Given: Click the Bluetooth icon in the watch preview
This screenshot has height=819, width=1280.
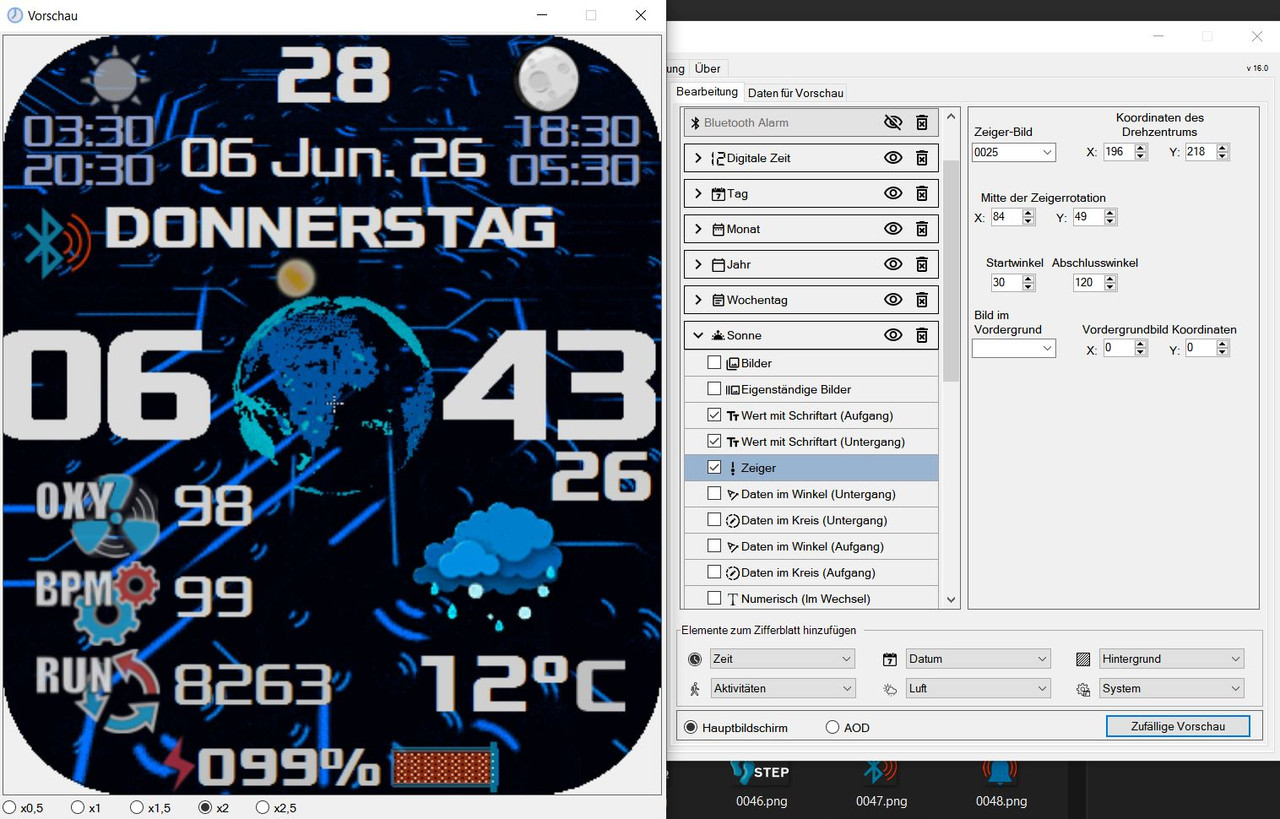Looking at the screenshot, I should [59, 244].
